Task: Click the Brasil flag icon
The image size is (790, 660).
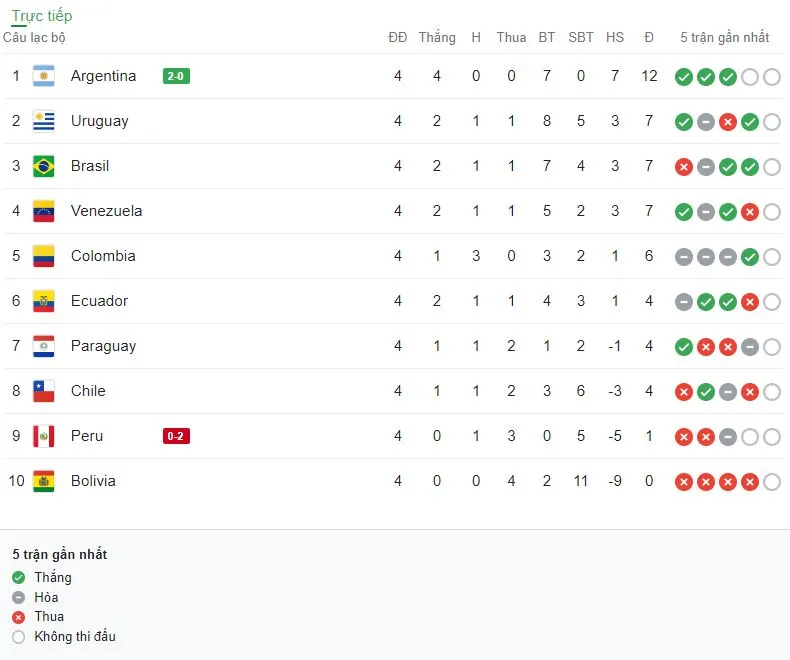Action: tap(43, 166)
